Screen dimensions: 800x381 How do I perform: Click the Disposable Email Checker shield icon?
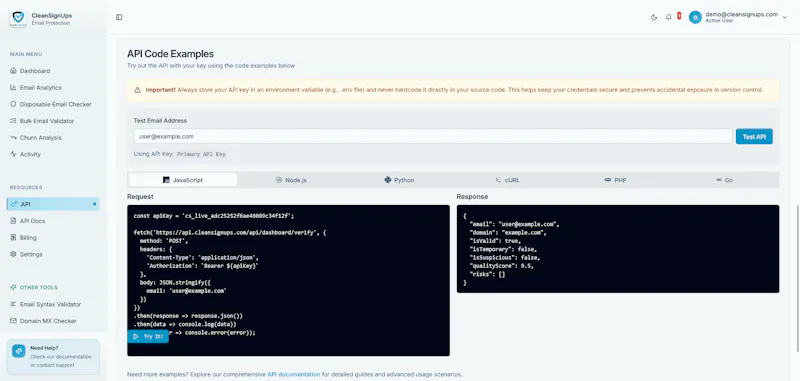point(13,104)
